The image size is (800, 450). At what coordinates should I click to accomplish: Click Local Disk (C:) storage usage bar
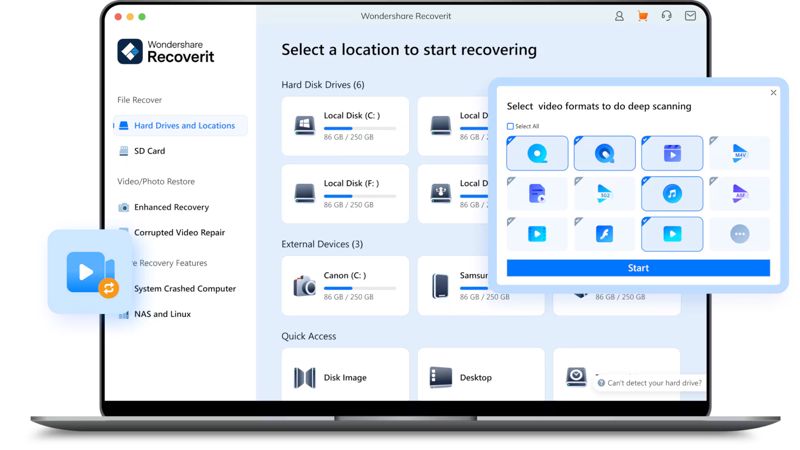[x=360, y=129]
